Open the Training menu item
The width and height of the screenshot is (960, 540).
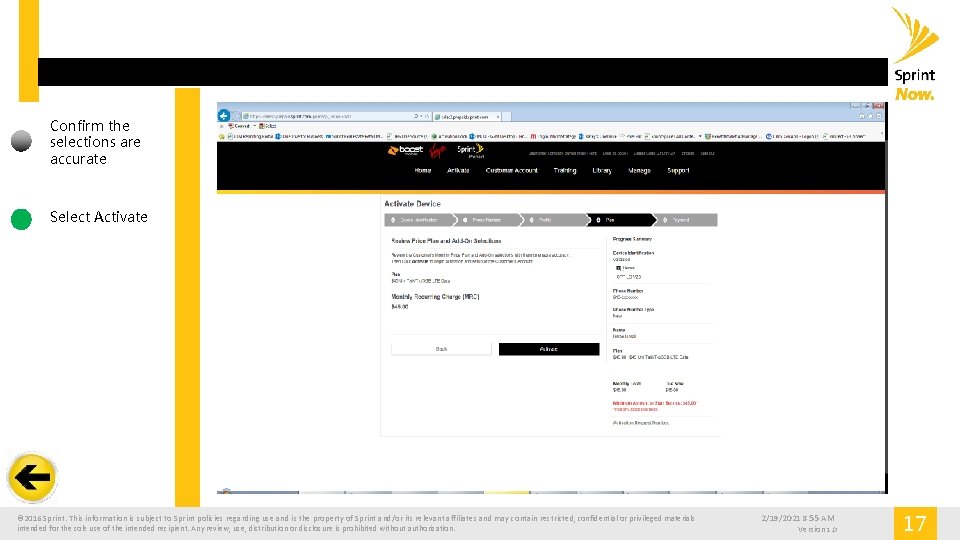tap(564, 171)
